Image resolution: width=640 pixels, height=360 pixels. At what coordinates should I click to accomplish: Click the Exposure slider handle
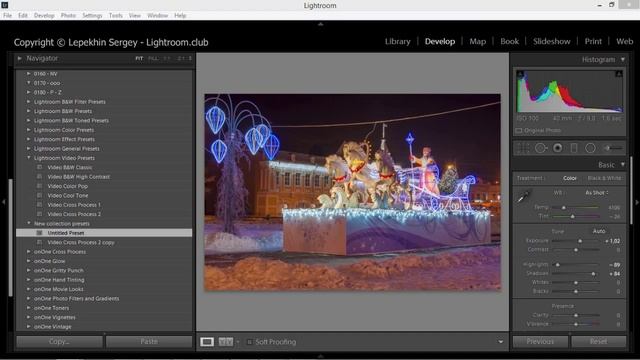(x=580, y=241)
